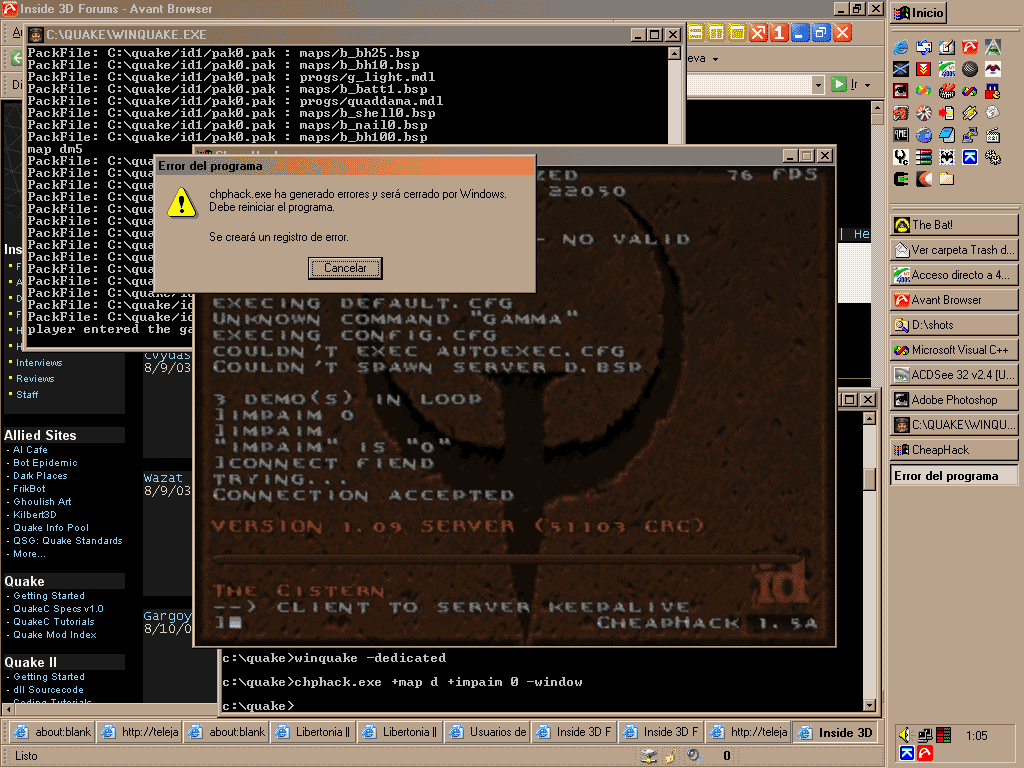Switch to CheapHack taskbar button
The width and height of the screenshot is (1024, 768).
(953, 450)
